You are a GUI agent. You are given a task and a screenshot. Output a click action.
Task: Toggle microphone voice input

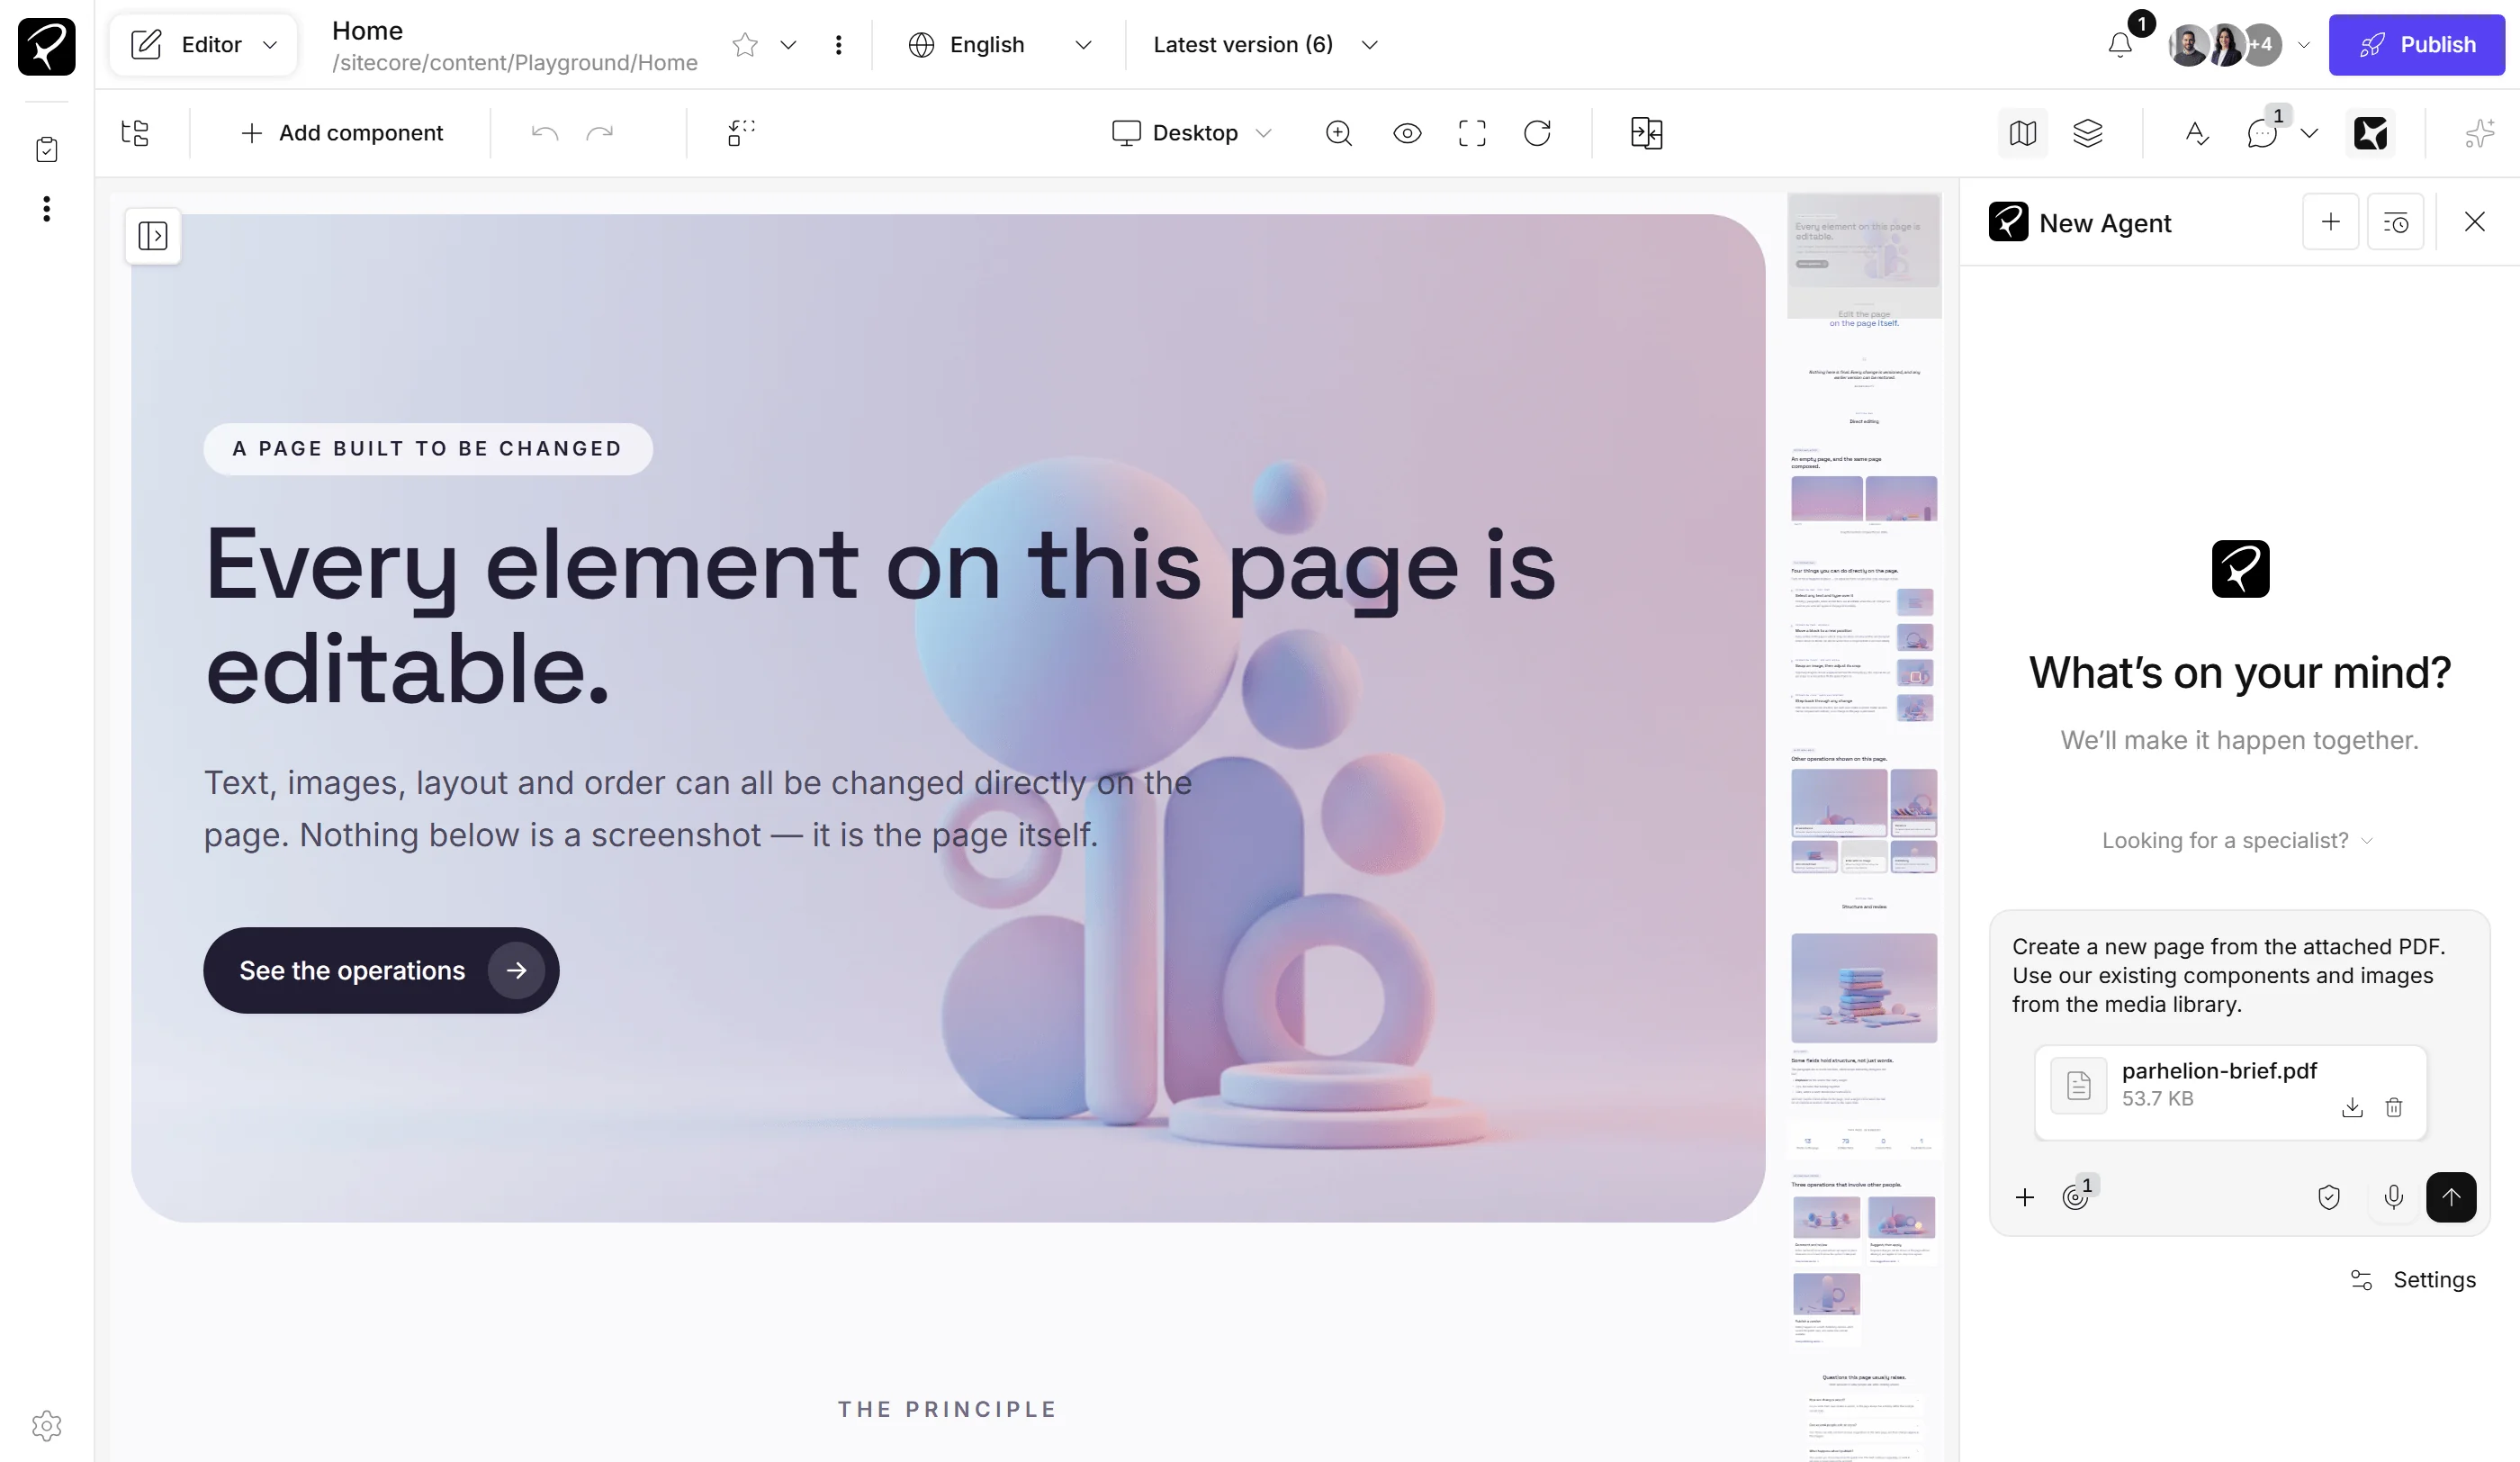point(2394,1198)
